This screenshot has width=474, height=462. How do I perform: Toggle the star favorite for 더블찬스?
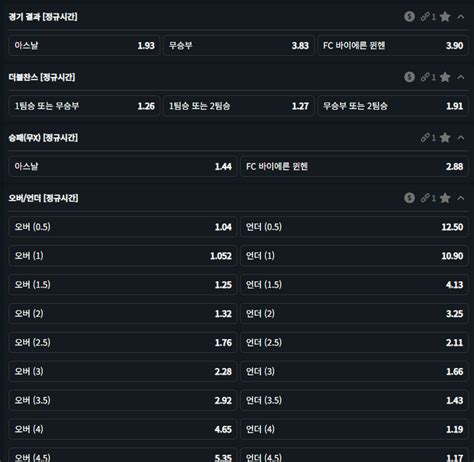[x=445, y=77]
